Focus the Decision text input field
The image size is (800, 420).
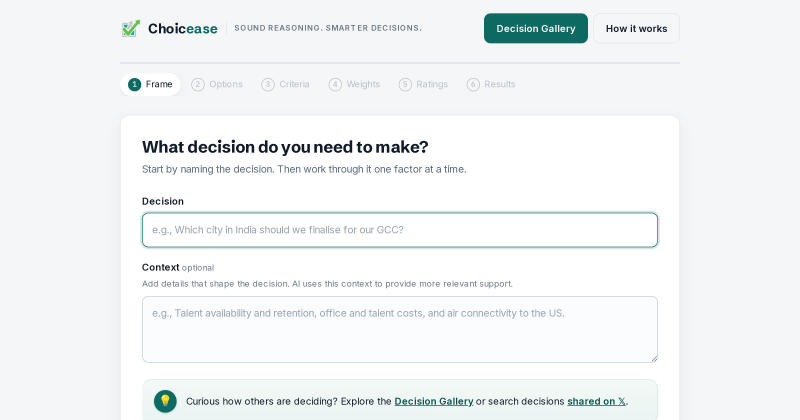(x=400, y=230)
